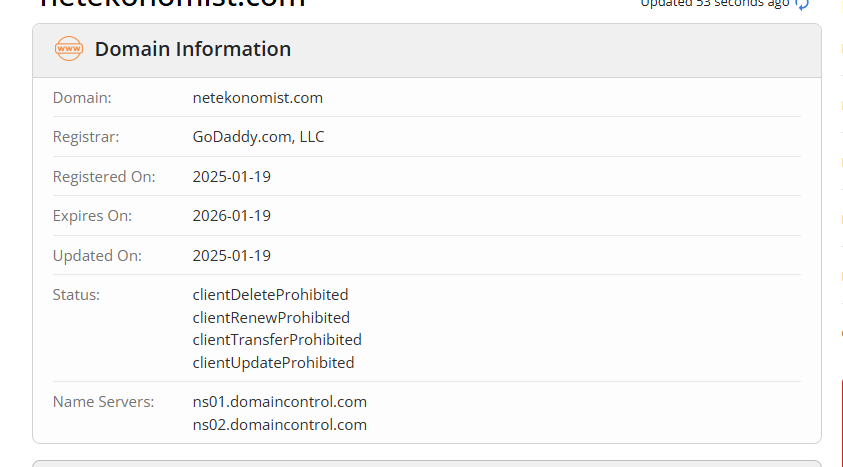Click the GoDaddy.com, LLC registrar name
The width and height of the screenshot is (843, 467).
[258, 136]
